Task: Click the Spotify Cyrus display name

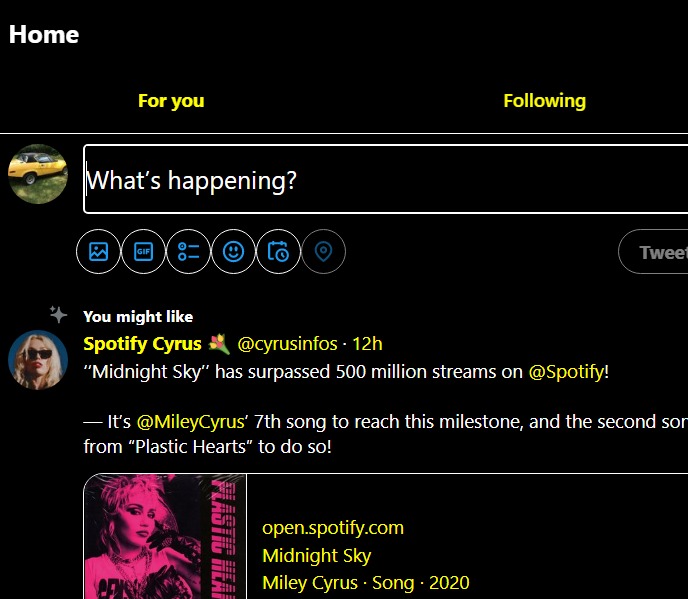Action: click(142, 344)
